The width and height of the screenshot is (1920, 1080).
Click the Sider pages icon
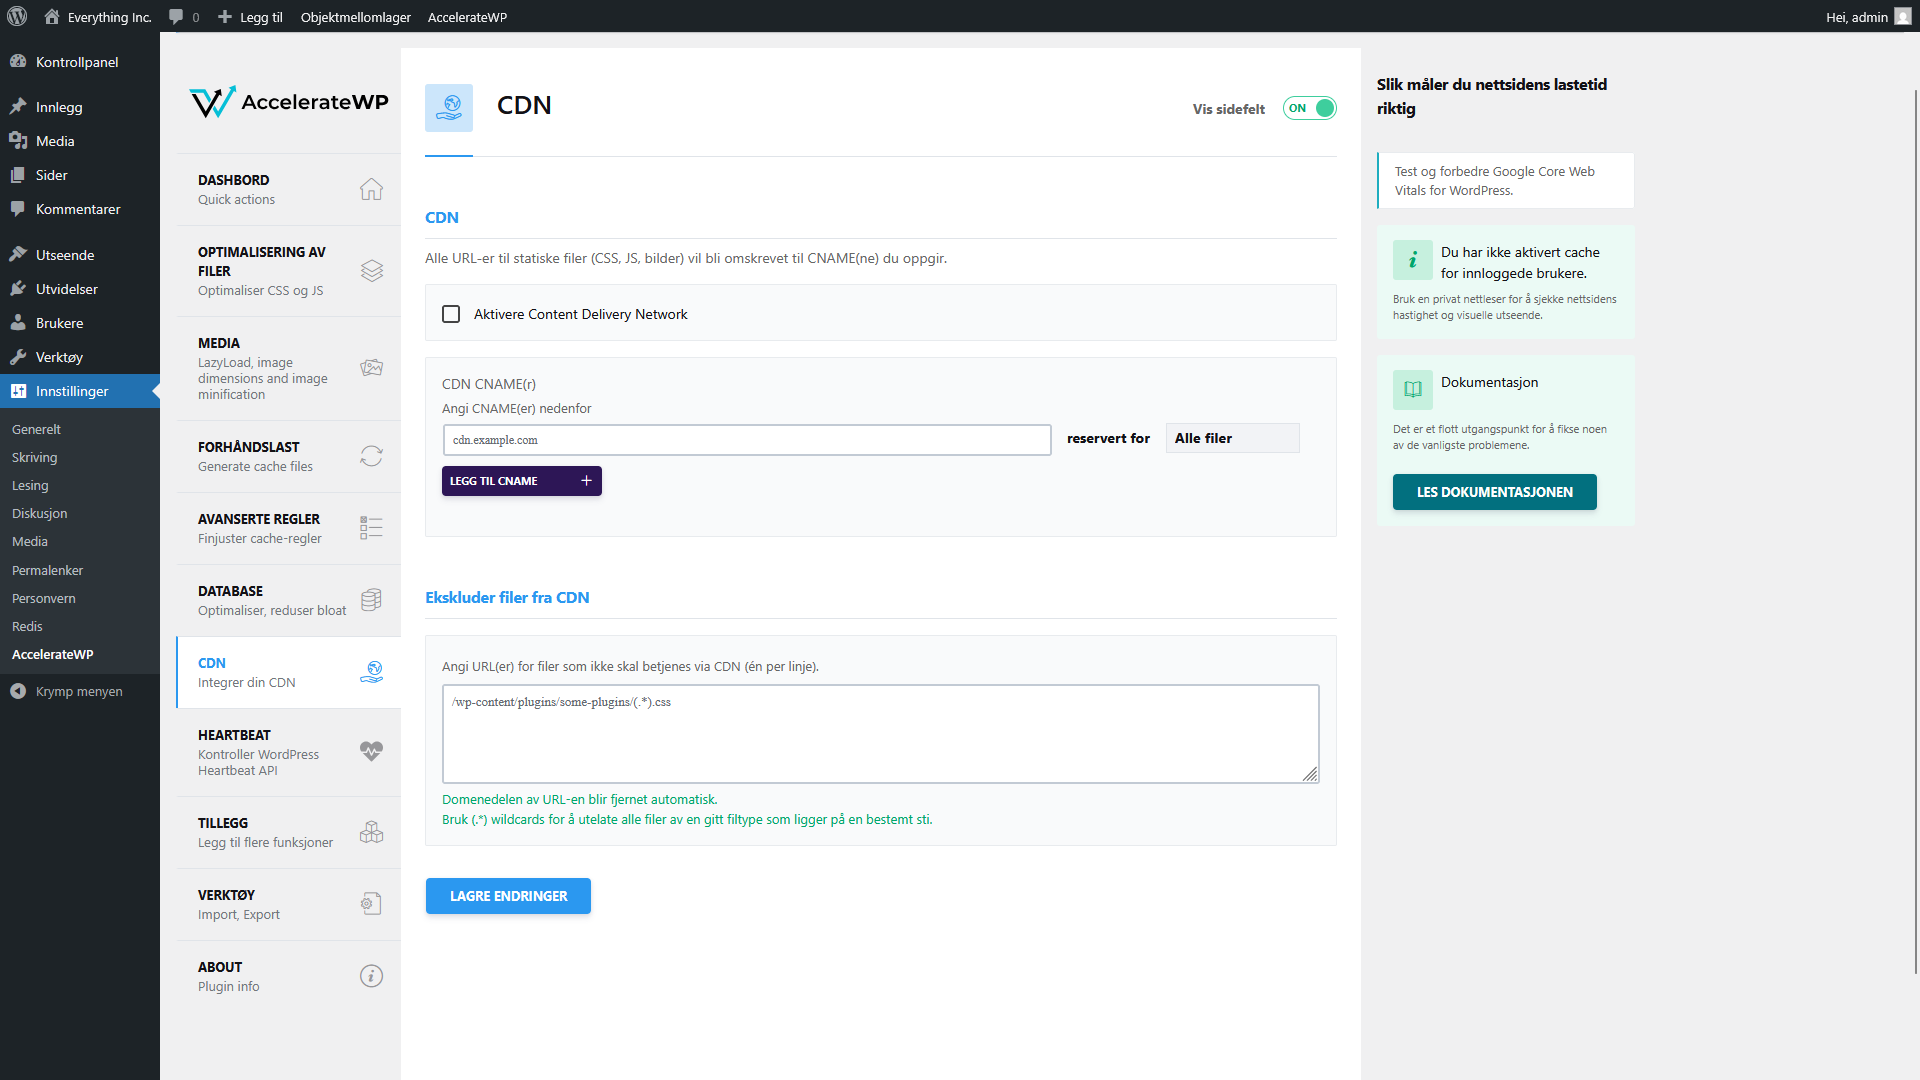[x=18, y=174]
